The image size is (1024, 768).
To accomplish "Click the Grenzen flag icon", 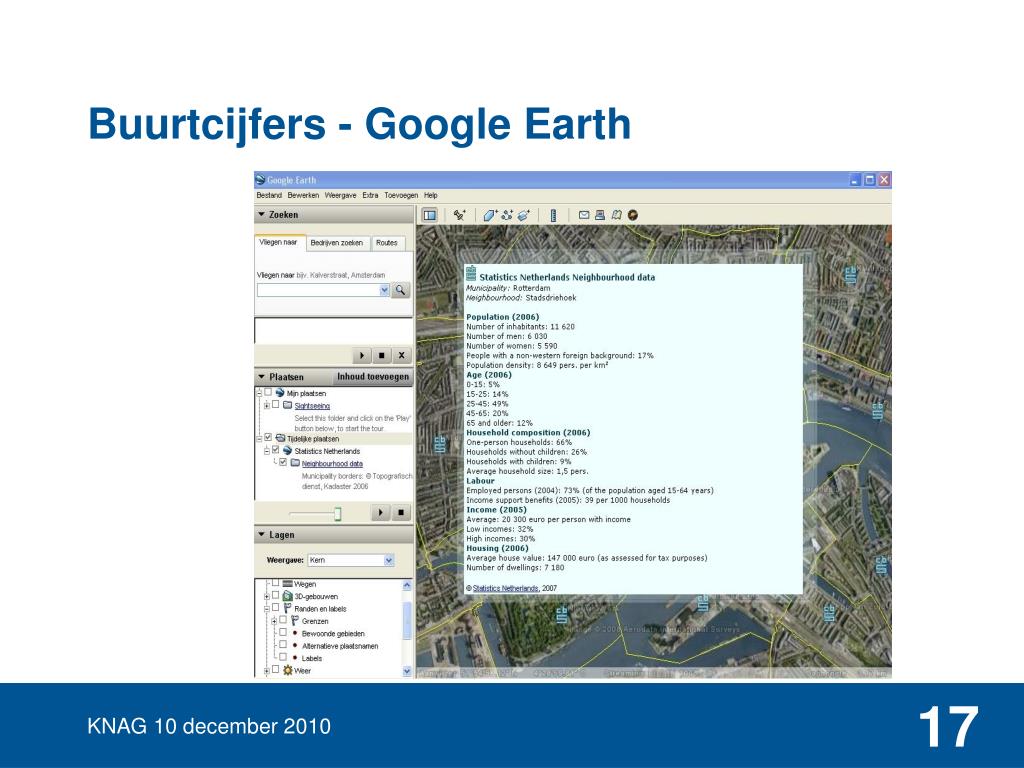I will tap(295, 620).
